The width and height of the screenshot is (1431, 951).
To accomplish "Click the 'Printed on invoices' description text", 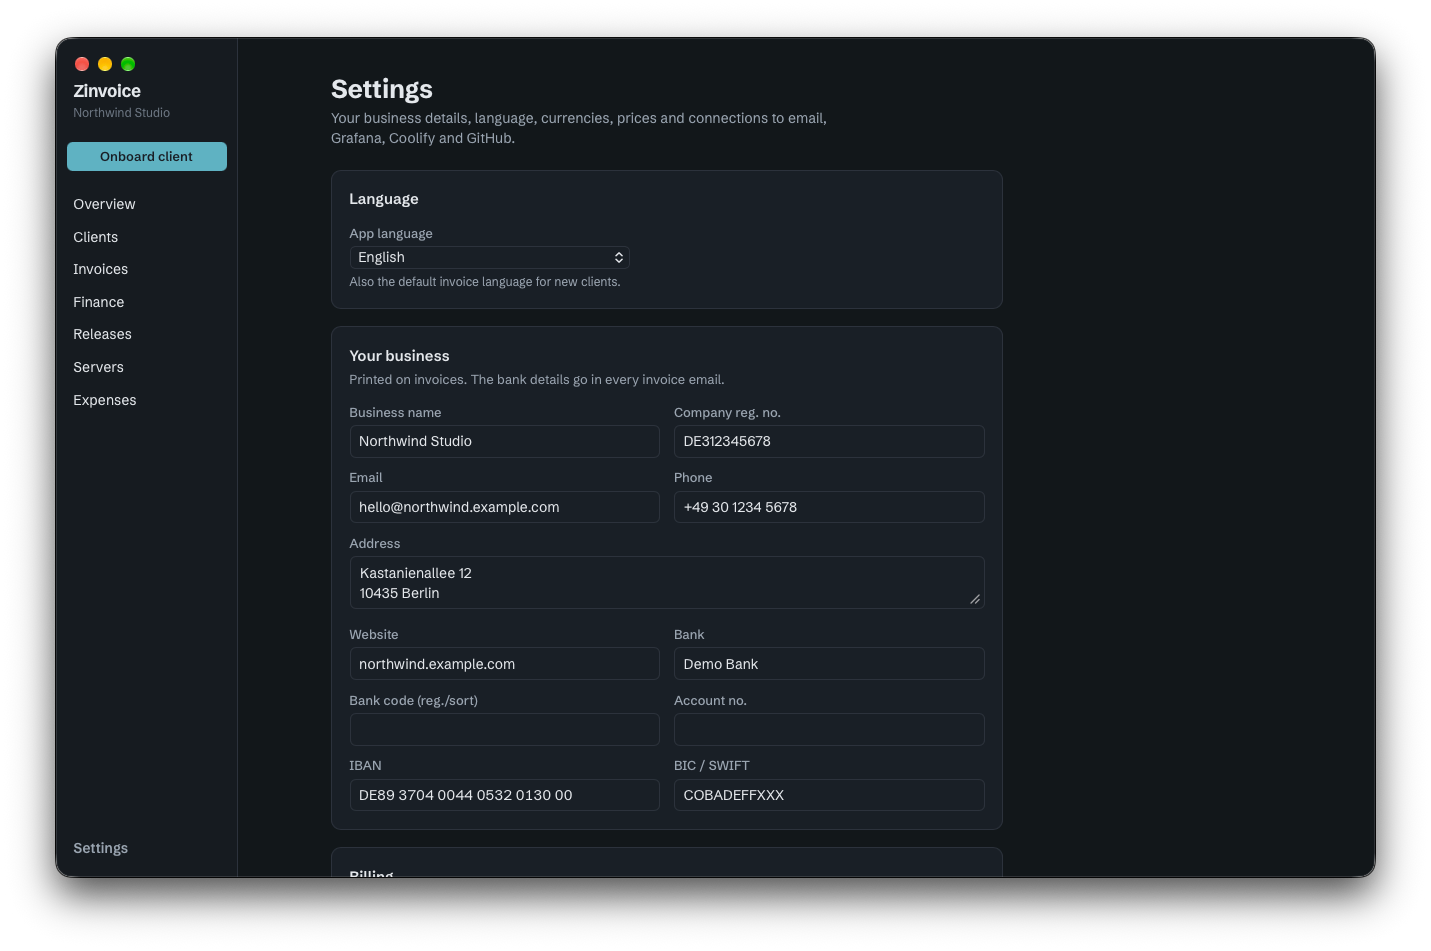I will tap(537, 380).
